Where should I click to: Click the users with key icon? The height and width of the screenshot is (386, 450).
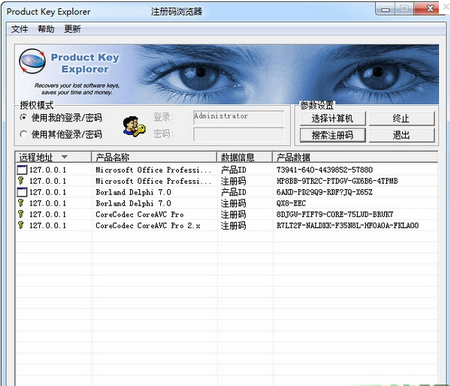coord(134,126)
